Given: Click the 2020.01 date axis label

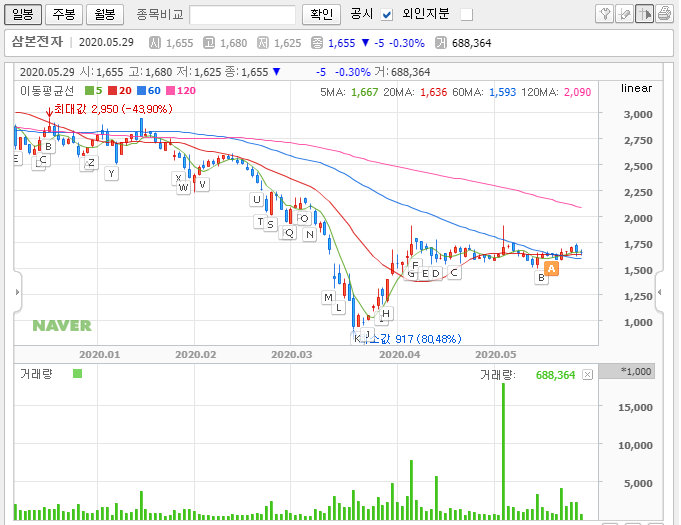Looking at the screenshot, I should [x=99, y=355].
